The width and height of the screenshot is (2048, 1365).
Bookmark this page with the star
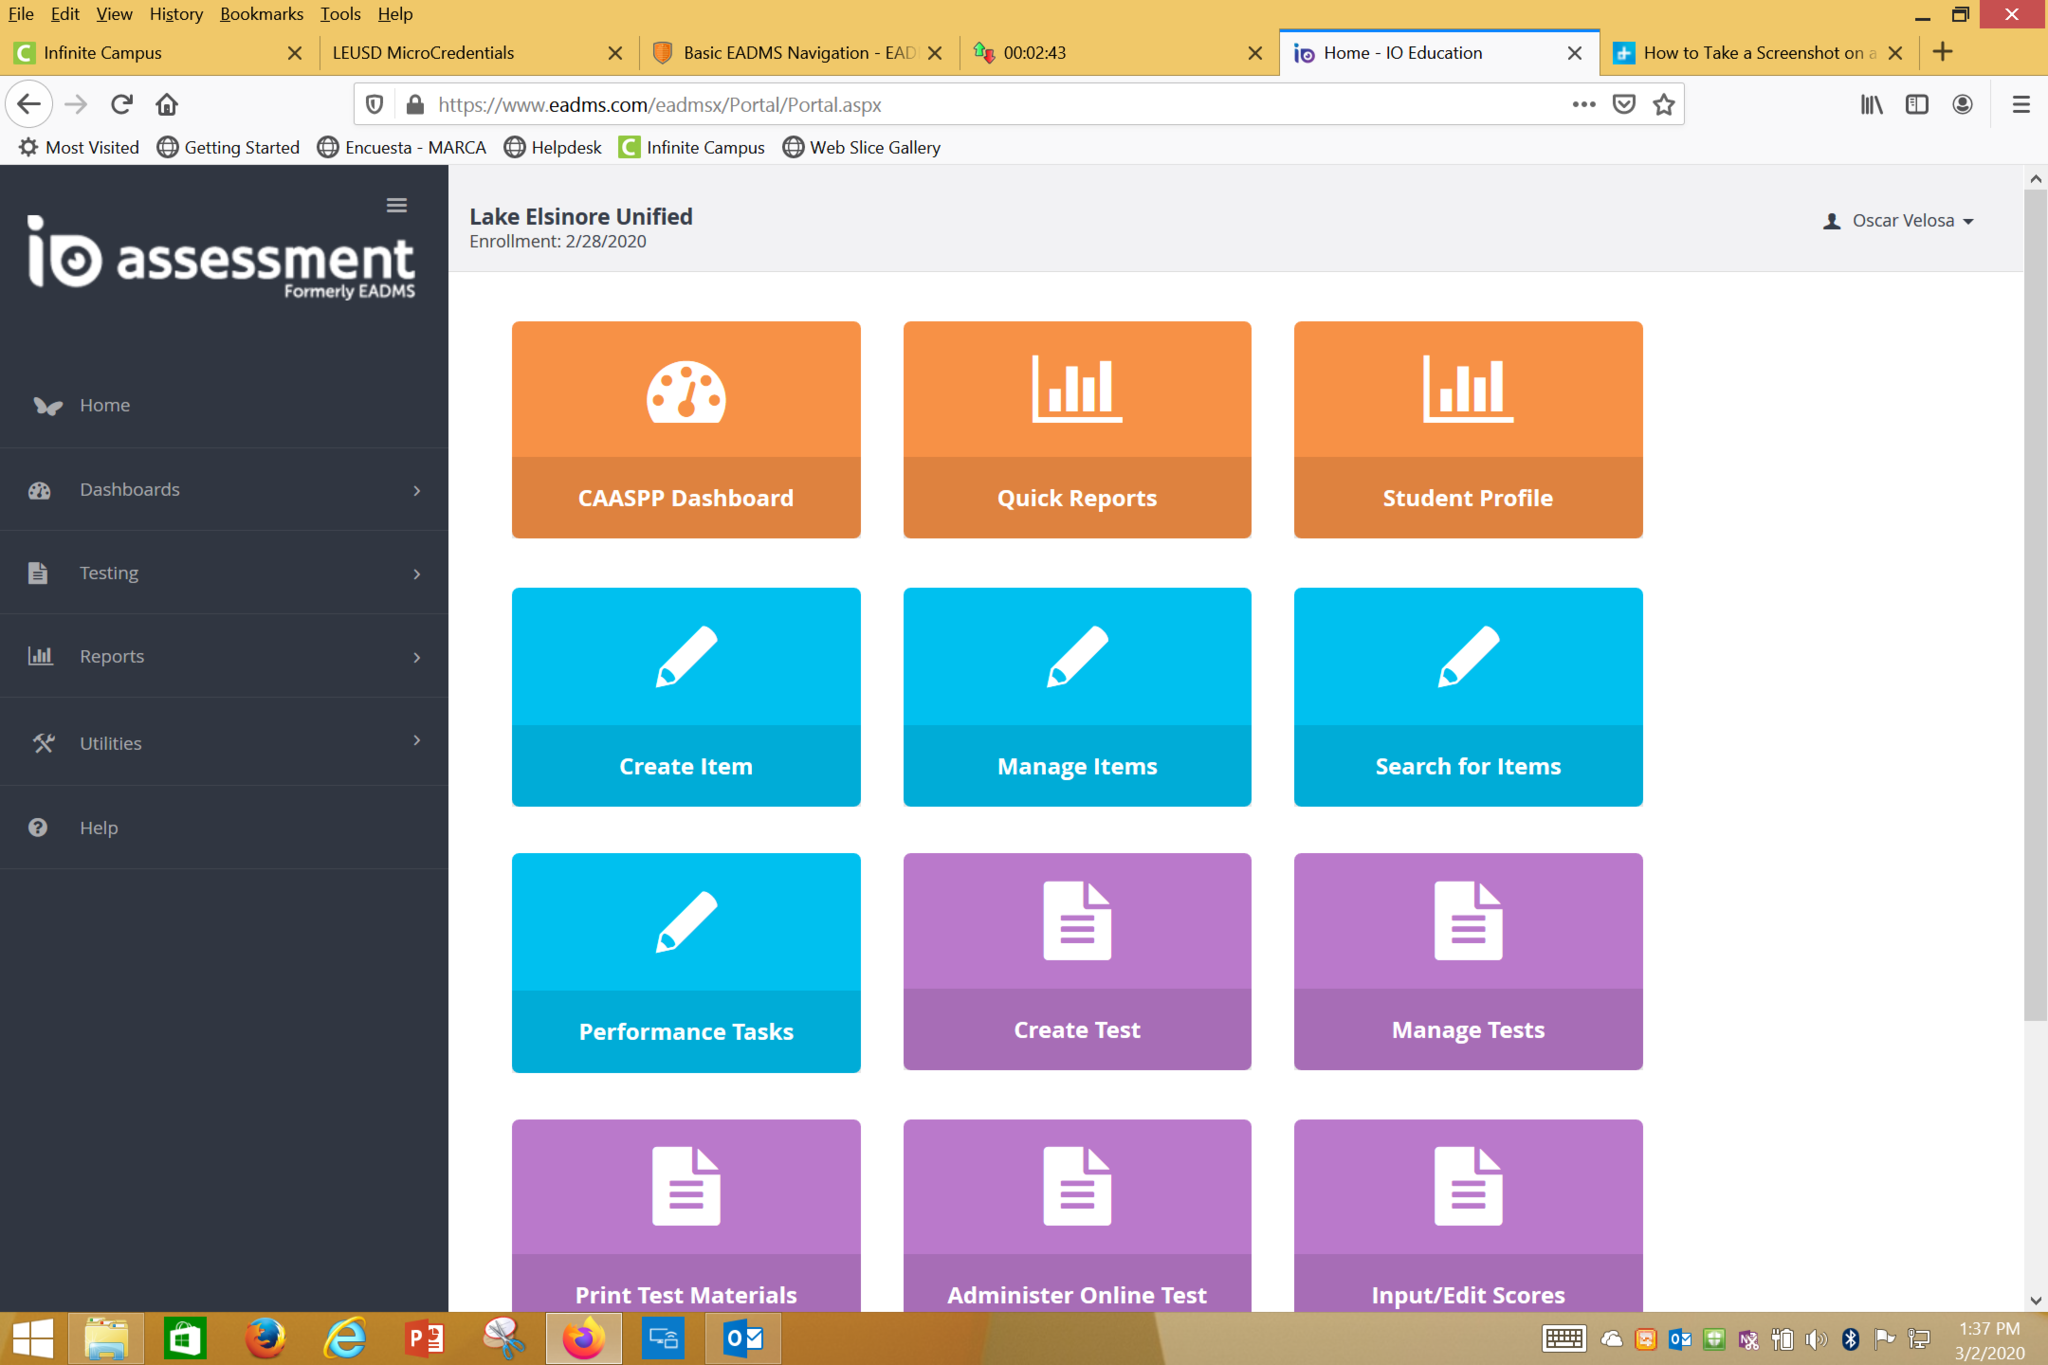pos(1663,104)
